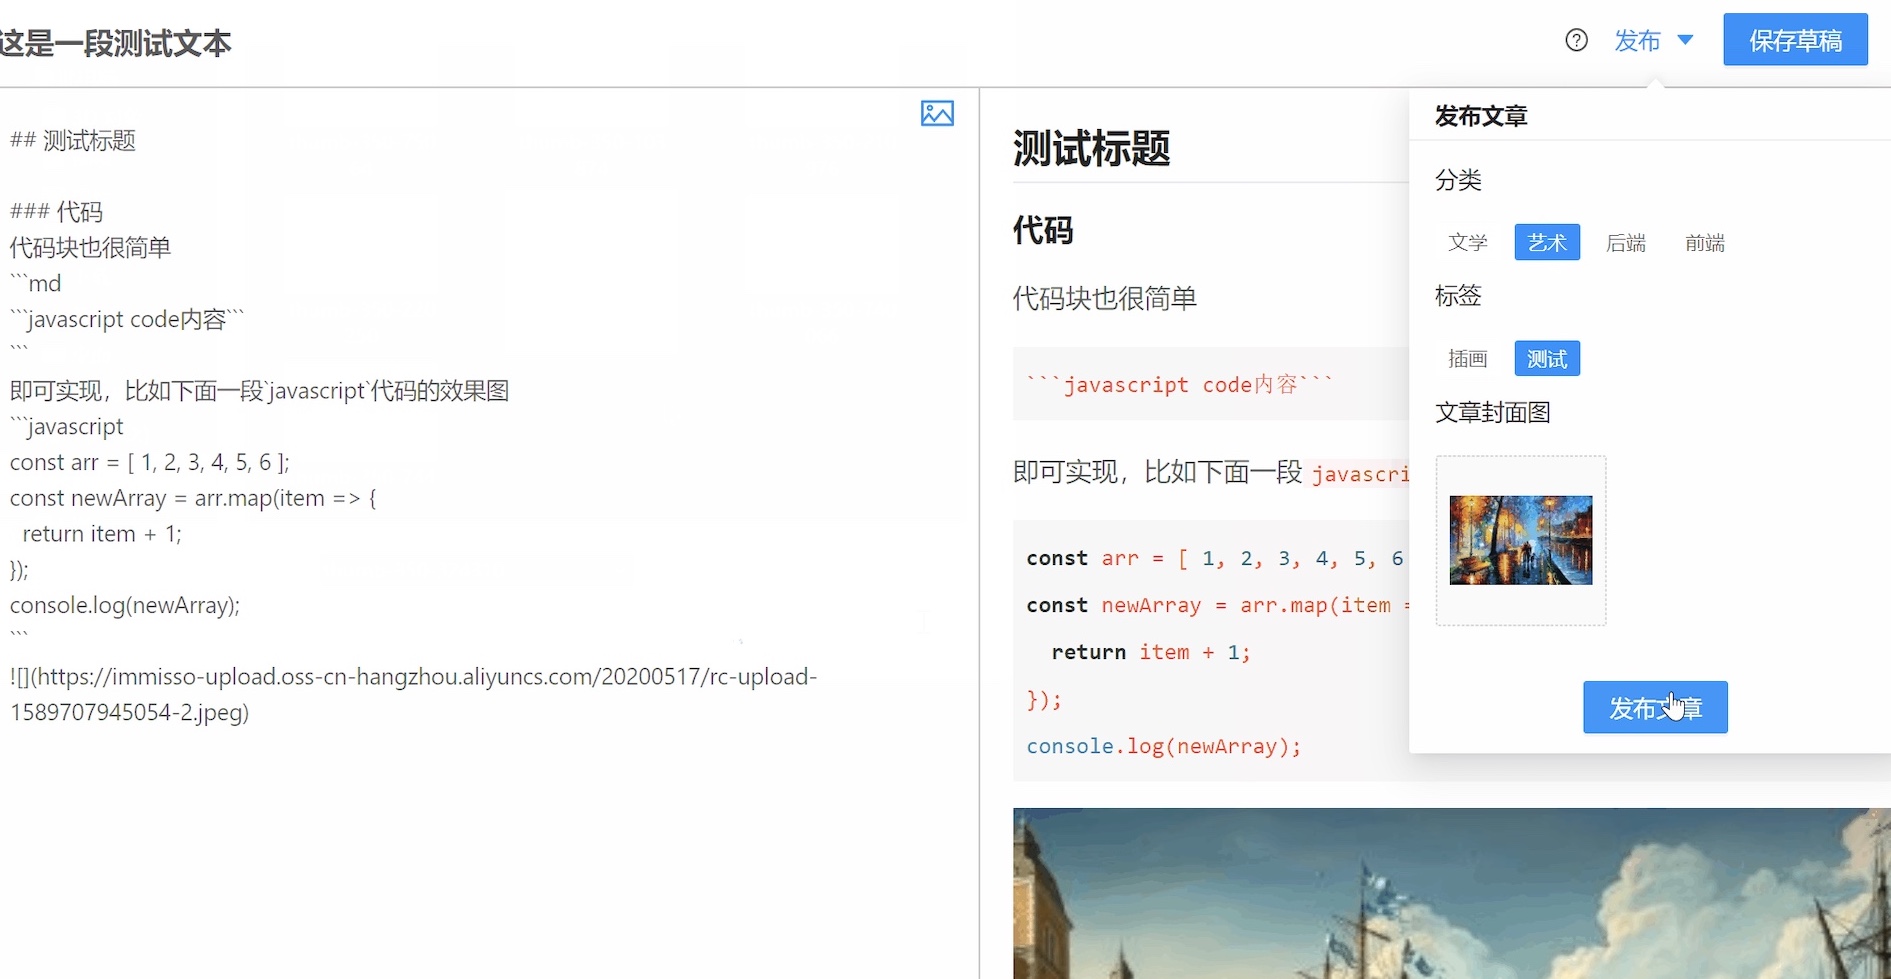Select the 后端 category tag
The height and width of the screenshot is (979, 1891).
1626,242
